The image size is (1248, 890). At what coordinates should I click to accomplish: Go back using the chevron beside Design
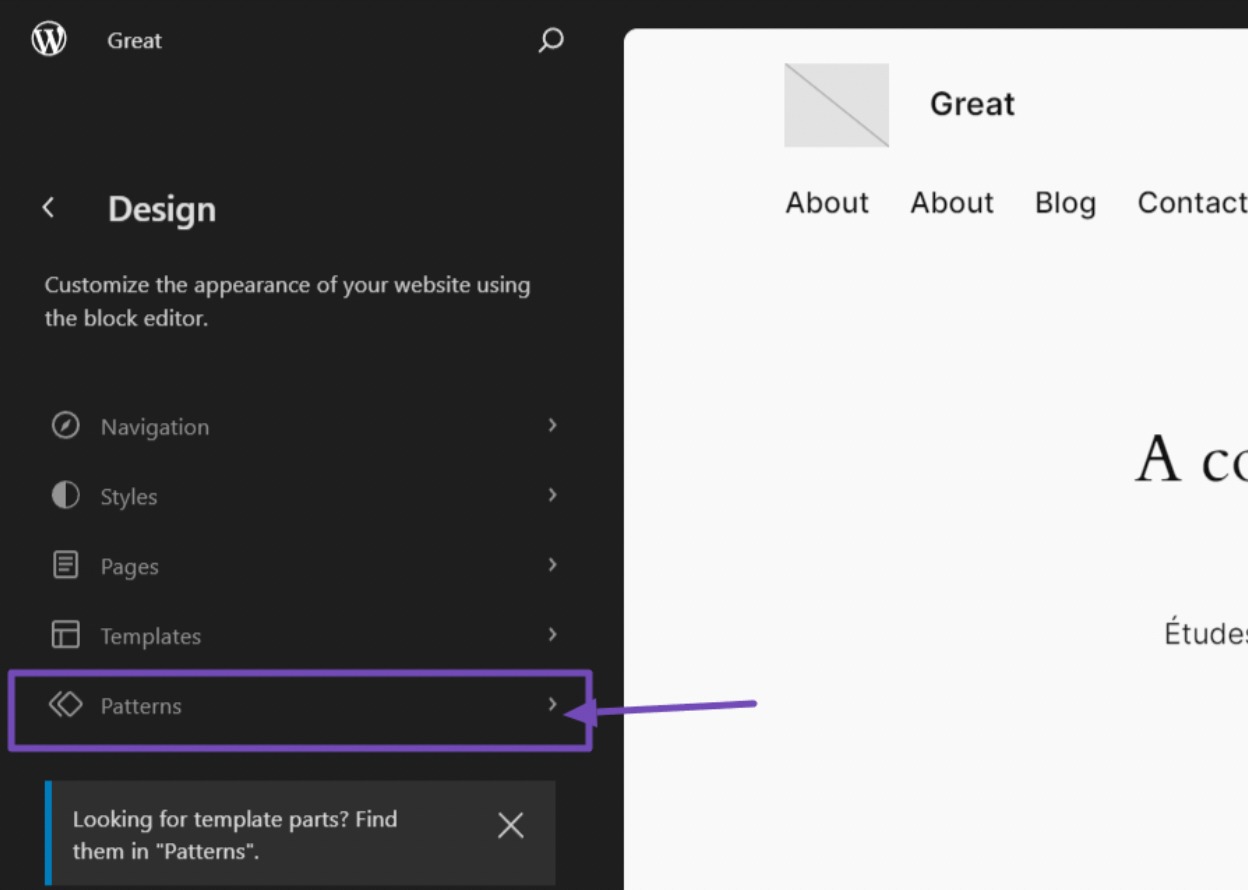pyautogui.click(x=48, y=208)
